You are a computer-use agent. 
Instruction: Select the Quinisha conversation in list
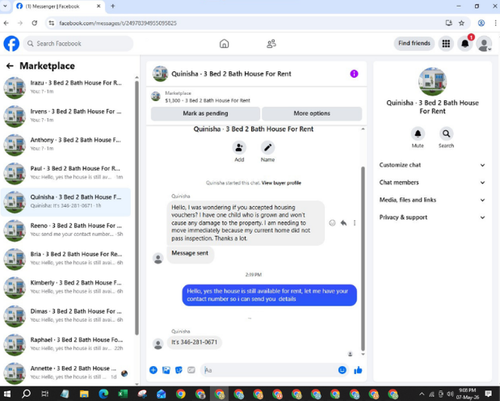point(66,202)
